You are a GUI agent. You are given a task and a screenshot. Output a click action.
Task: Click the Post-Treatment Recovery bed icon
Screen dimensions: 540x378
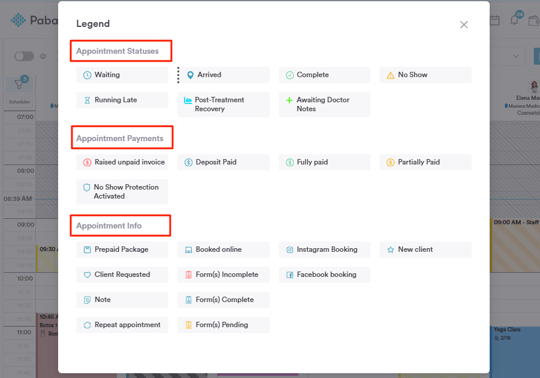click(188, 100)
